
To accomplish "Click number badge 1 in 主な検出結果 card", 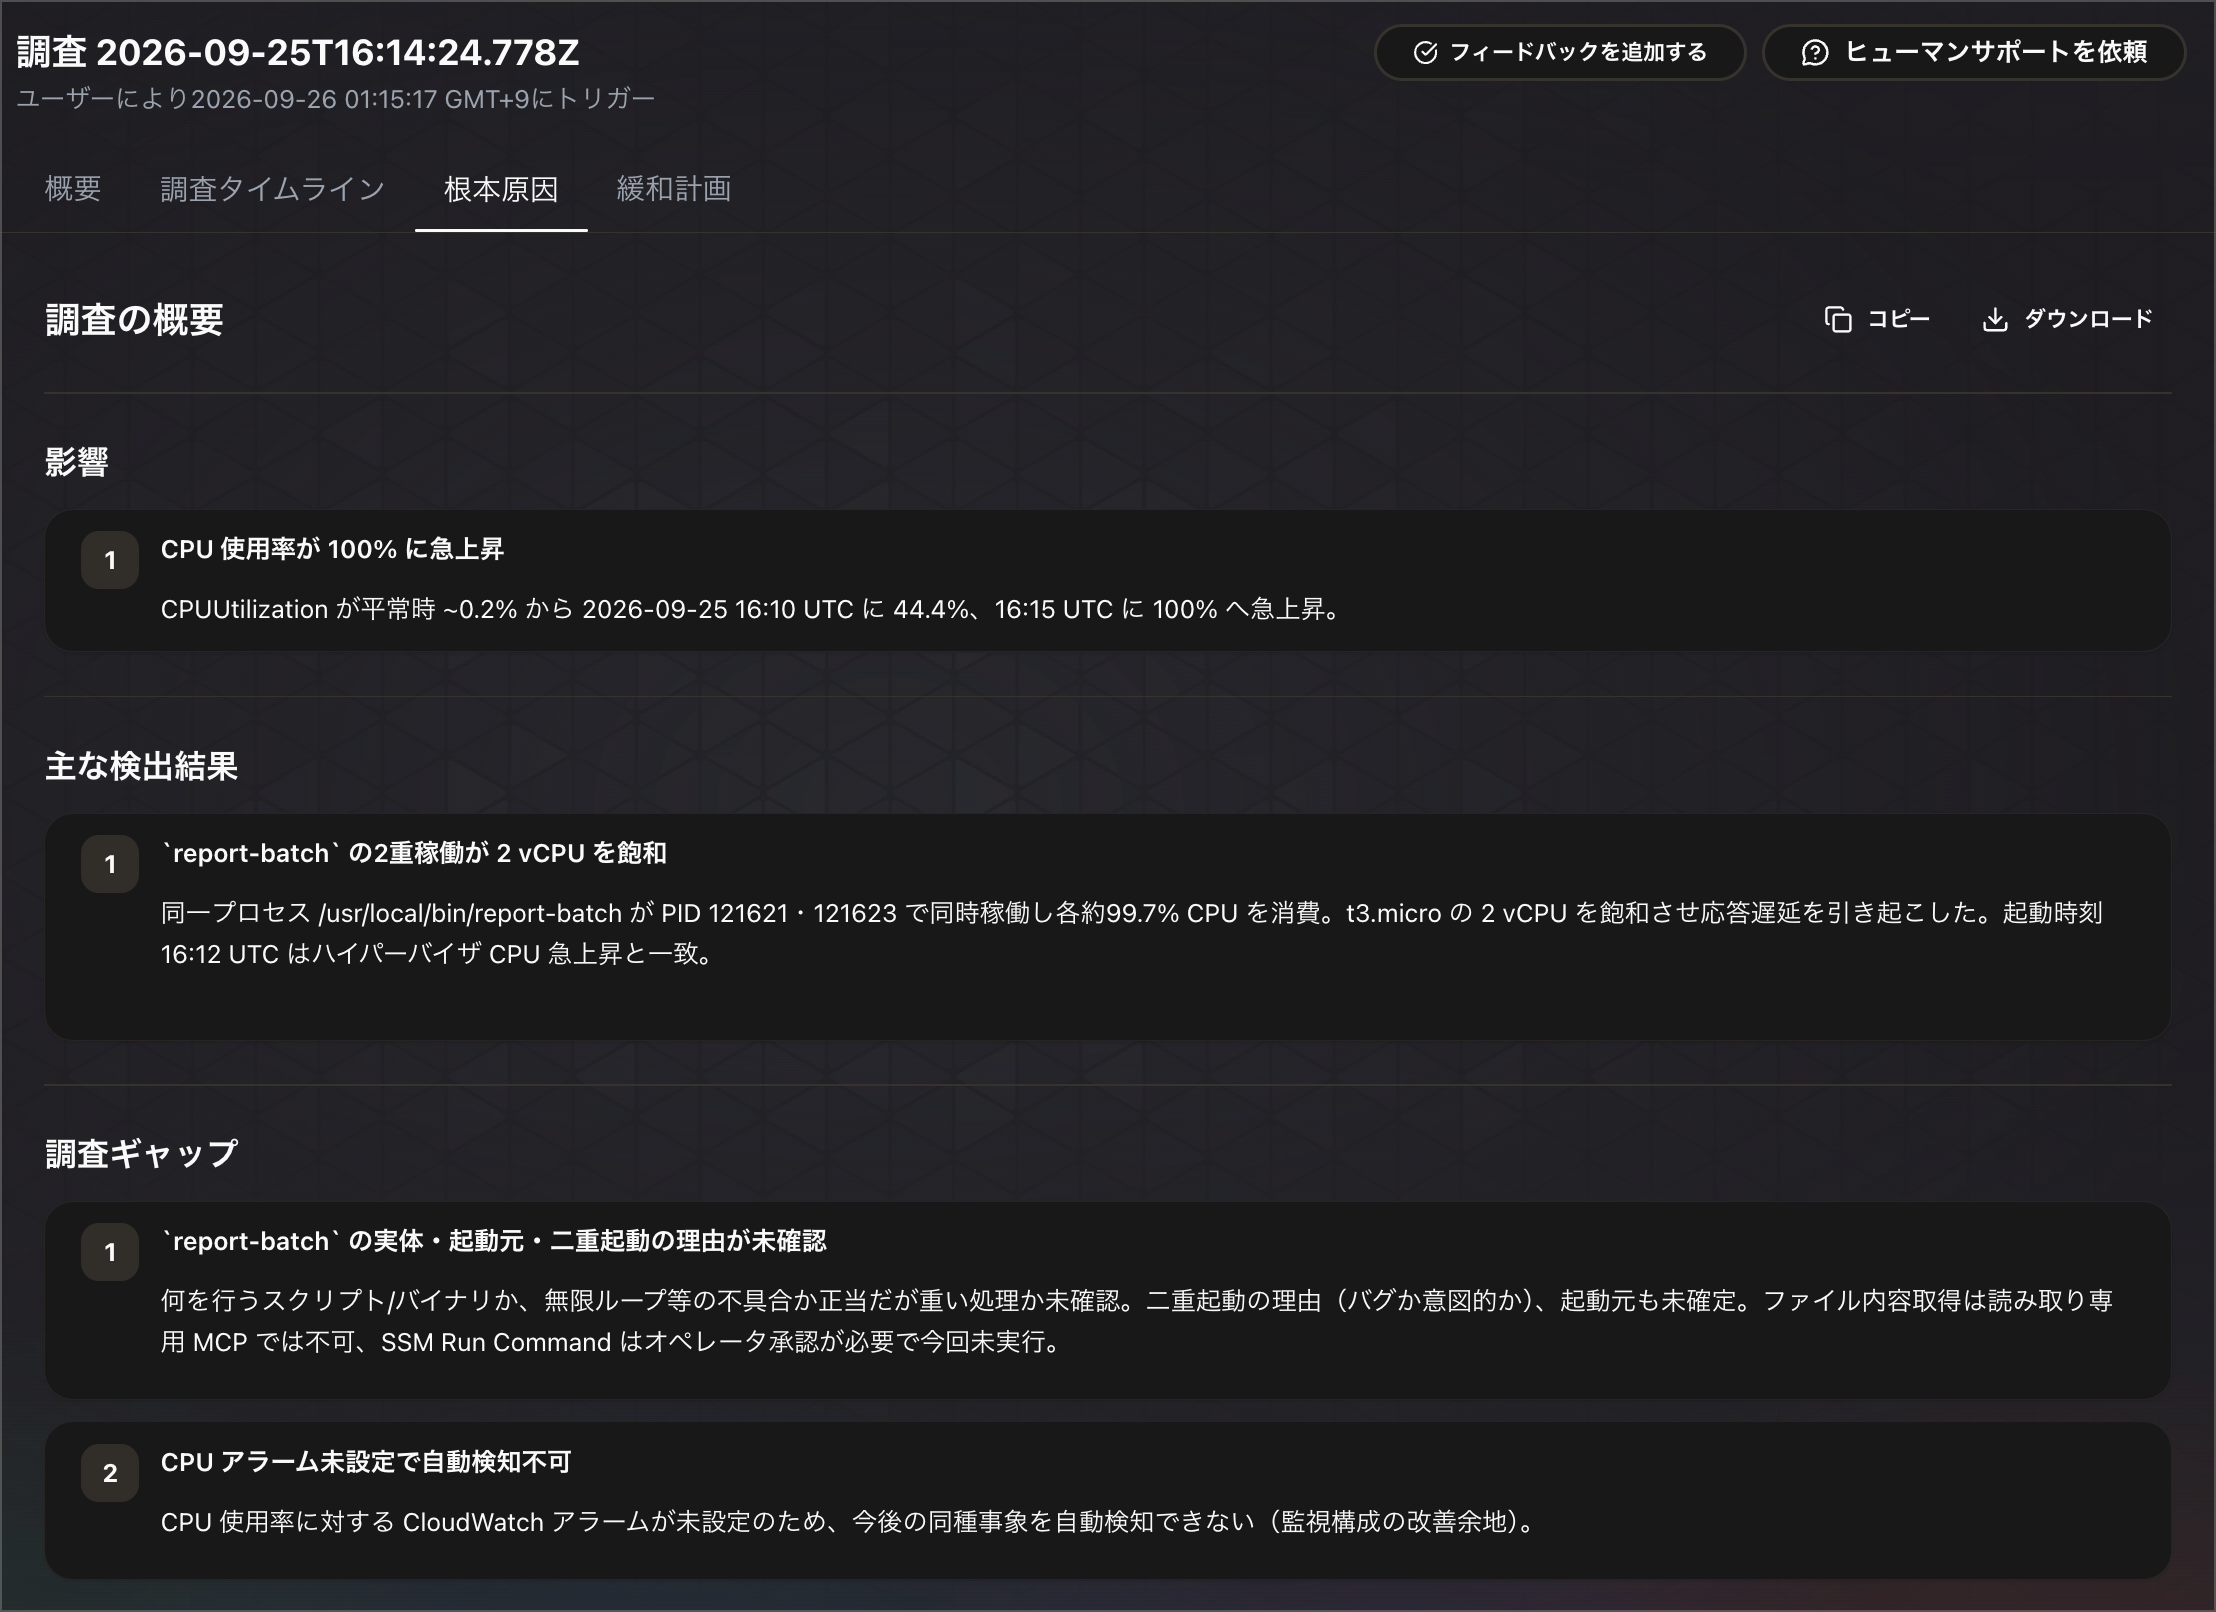I will coord(110,864).
